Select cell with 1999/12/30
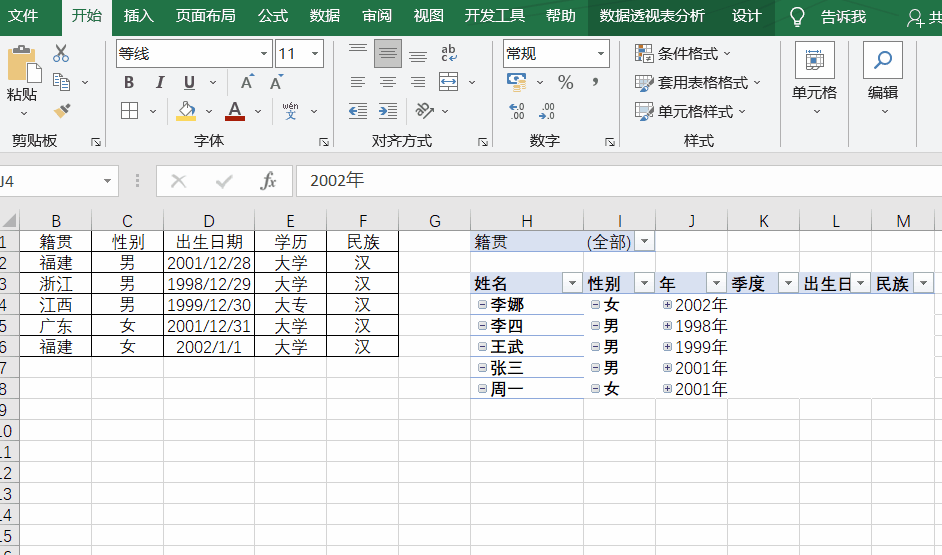 coord(209,305)
